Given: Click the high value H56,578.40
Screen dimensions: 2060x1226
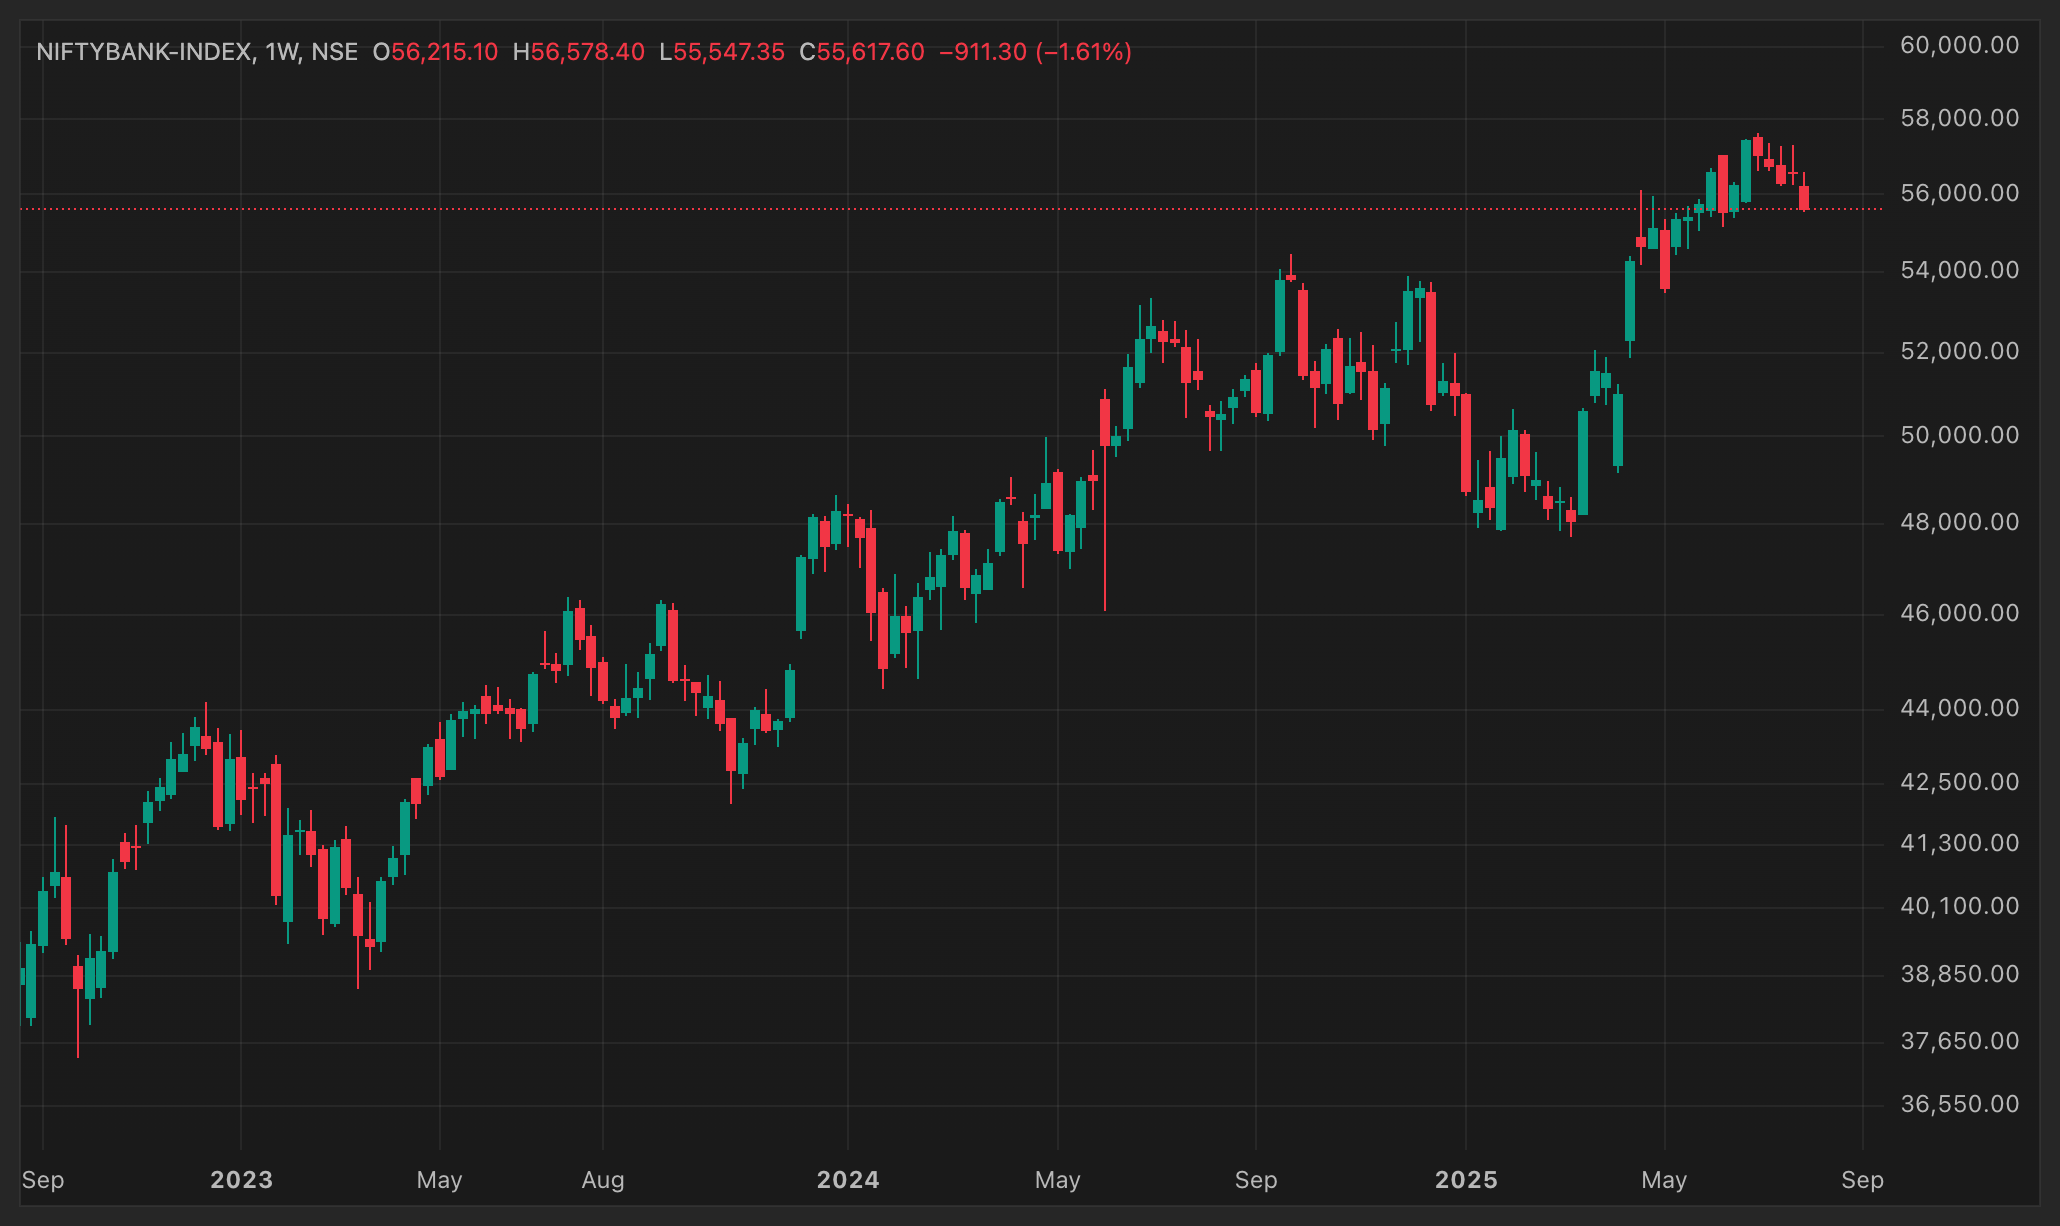Looking at the screenshot, I should [x=578, y=52].
